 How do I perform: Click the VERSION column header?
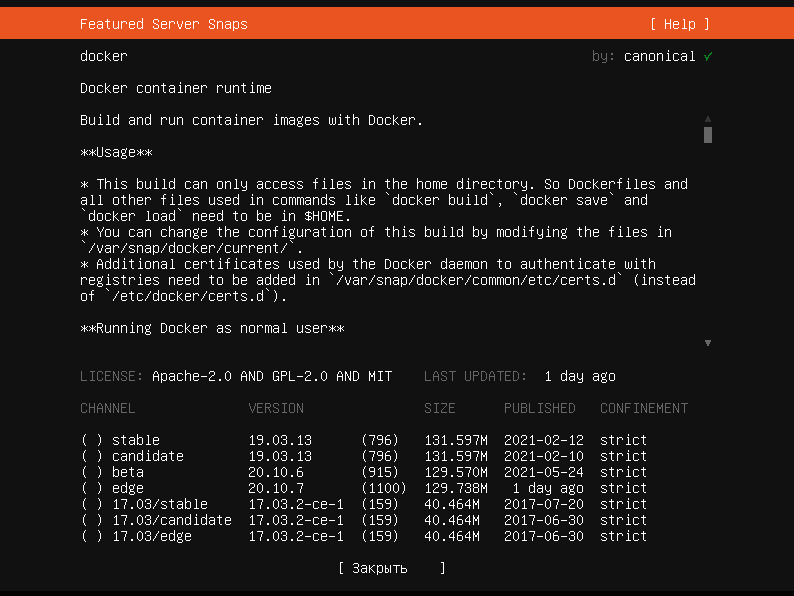point(276,408)
